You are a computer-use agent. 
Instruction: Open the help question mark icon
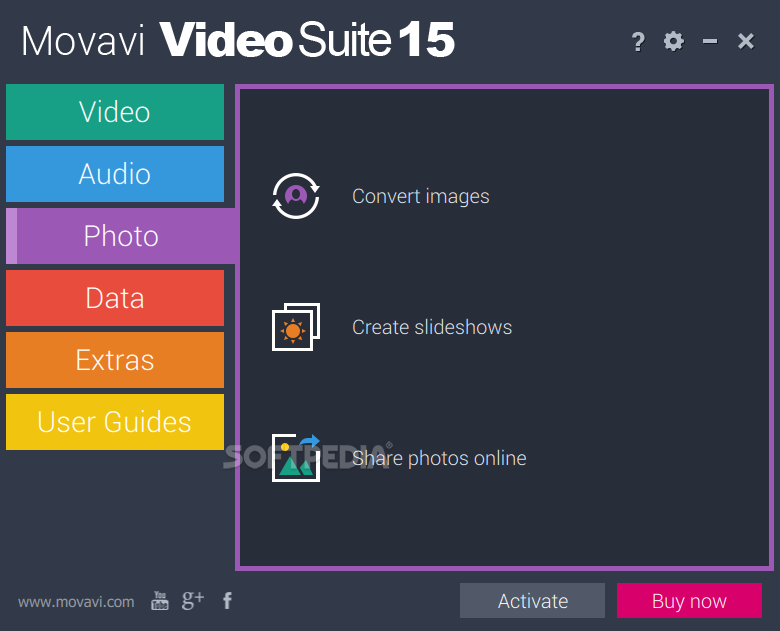click(x=638, y=42)
